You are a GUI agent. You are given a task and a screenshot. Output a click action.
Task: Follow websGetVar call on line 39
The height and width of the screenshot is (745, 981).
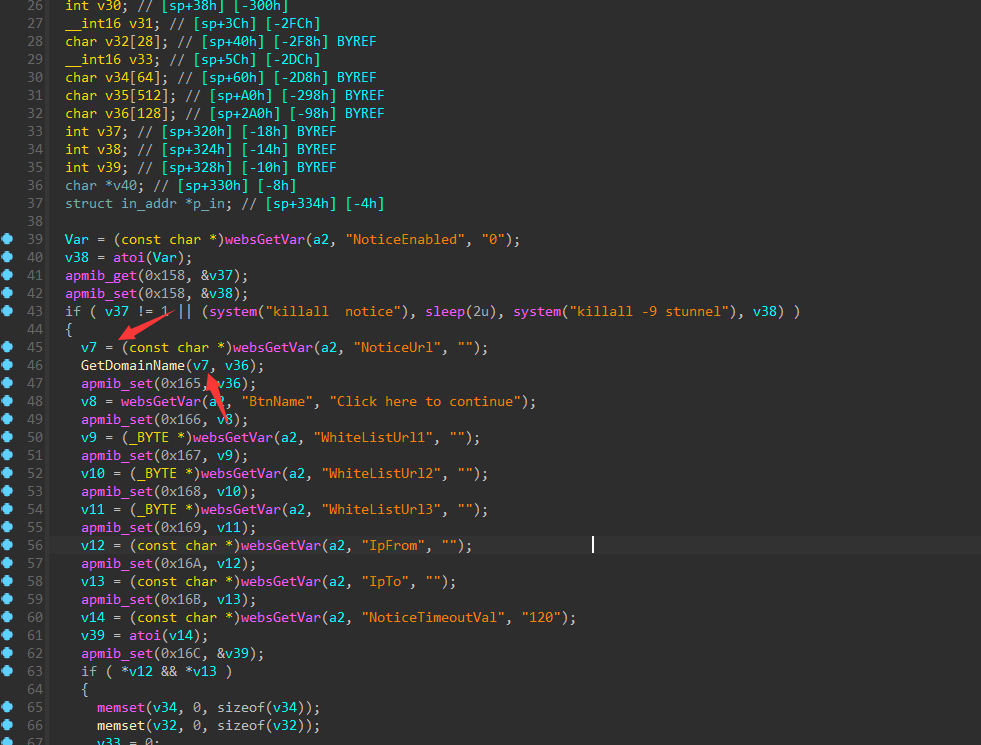point(265,240)
